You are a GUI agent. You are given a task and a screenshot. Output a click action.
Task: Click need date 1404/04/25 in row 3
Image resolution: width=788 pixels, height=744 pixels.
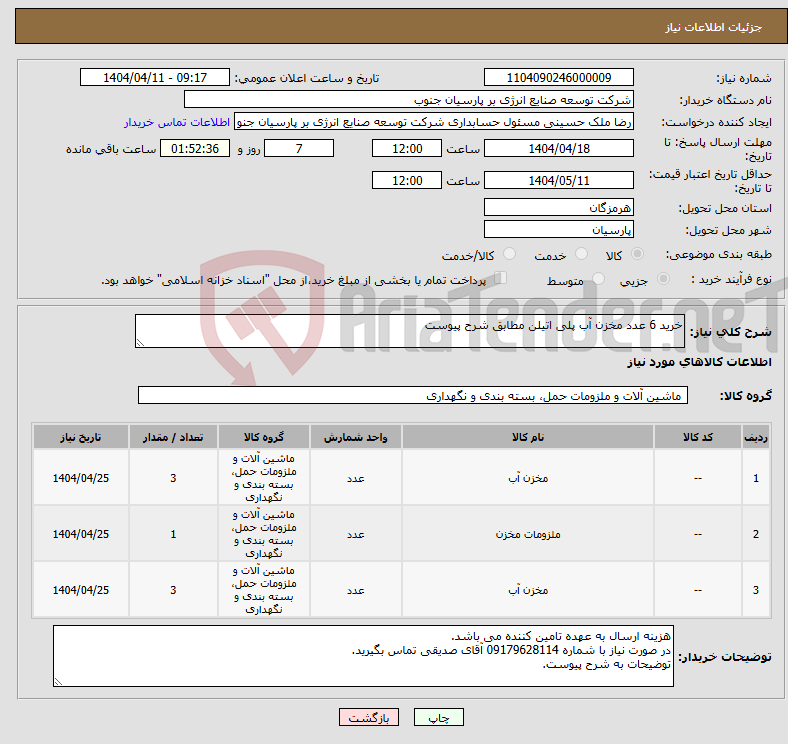pos(81,590)
